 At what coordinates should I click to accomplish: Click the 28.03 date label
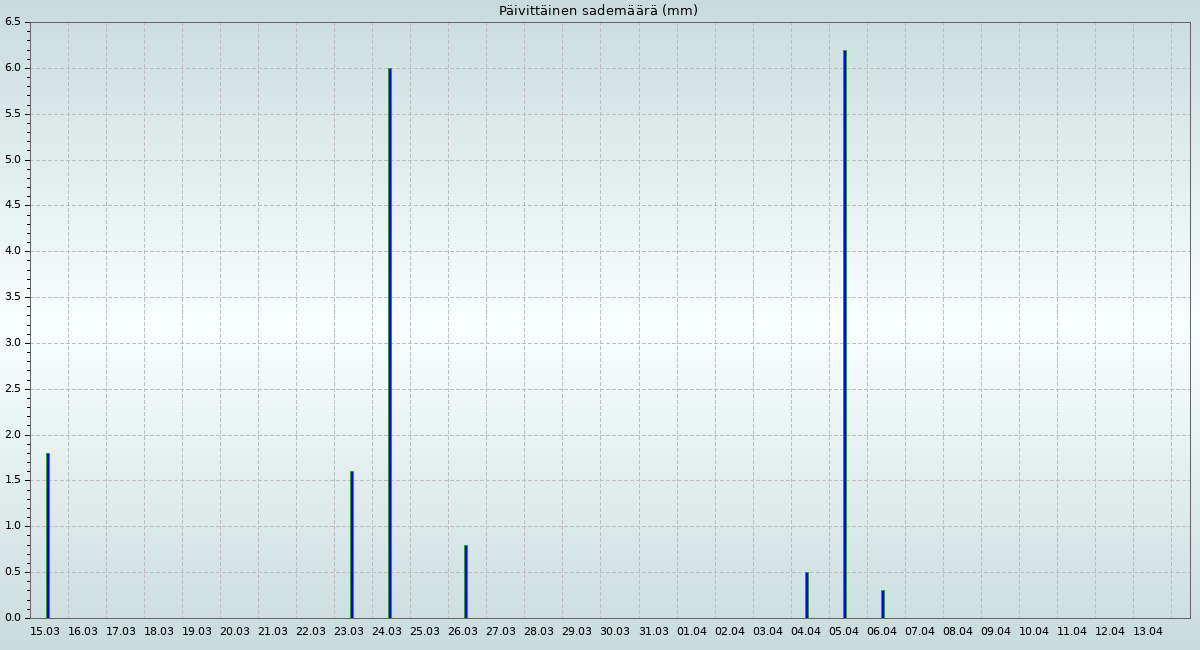(x=539, y=632)
